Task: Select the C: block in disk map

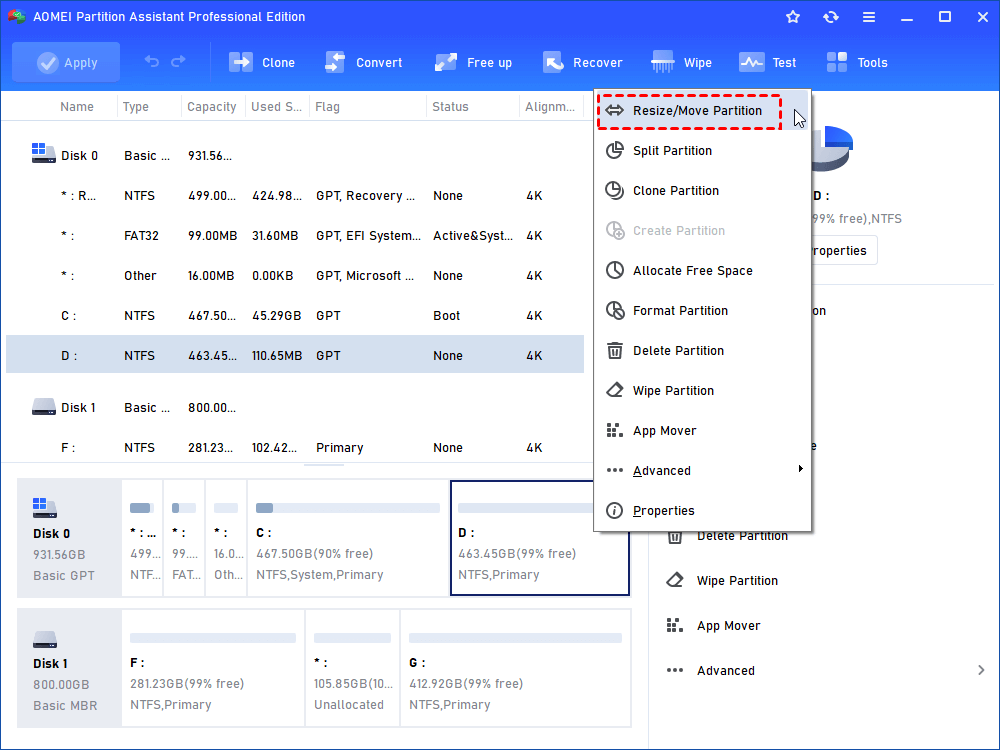Action: pos(348,539)
